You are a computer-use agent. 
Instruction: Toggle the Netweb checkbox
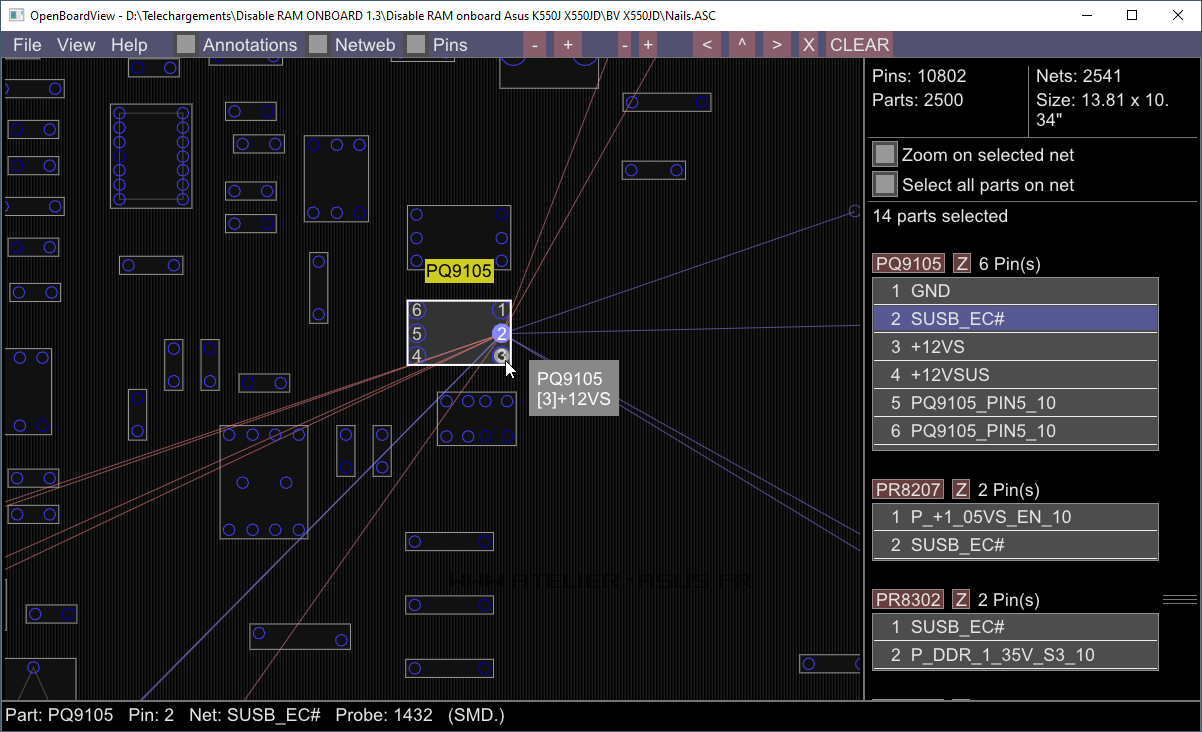click(x=318, y=45)
